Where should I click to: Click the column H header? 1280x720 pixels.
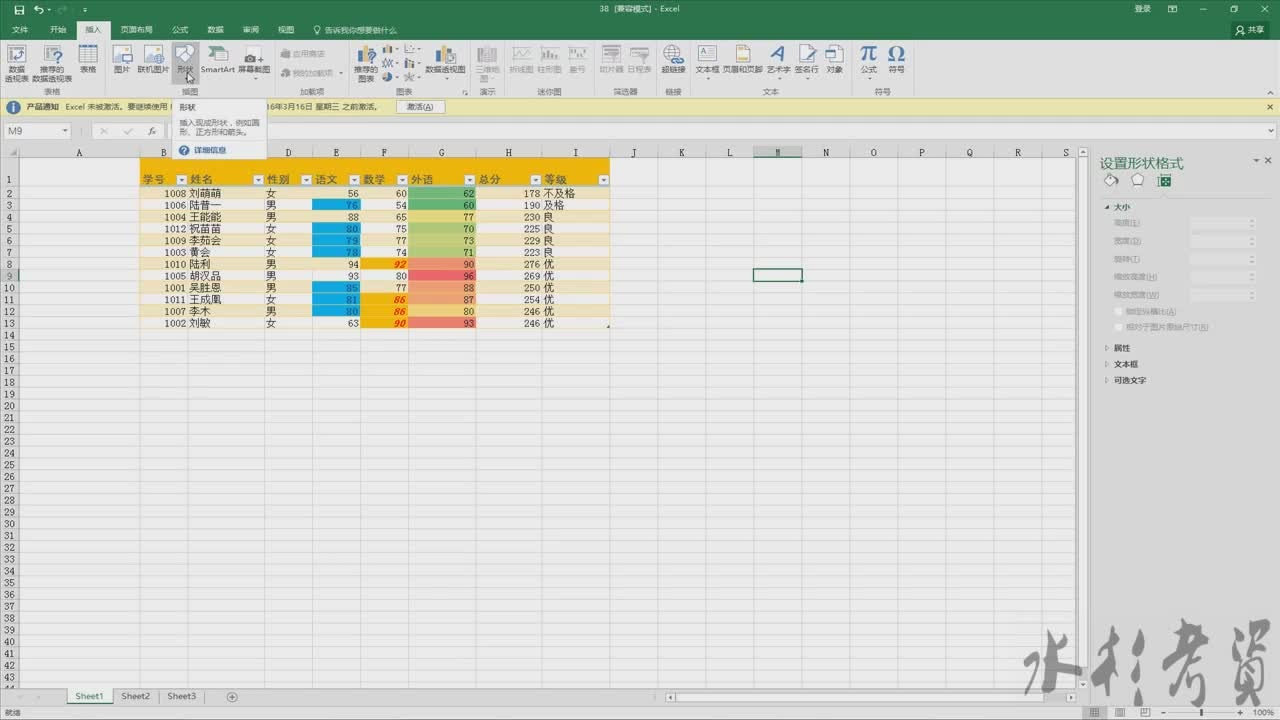click(x=509, y=153)
